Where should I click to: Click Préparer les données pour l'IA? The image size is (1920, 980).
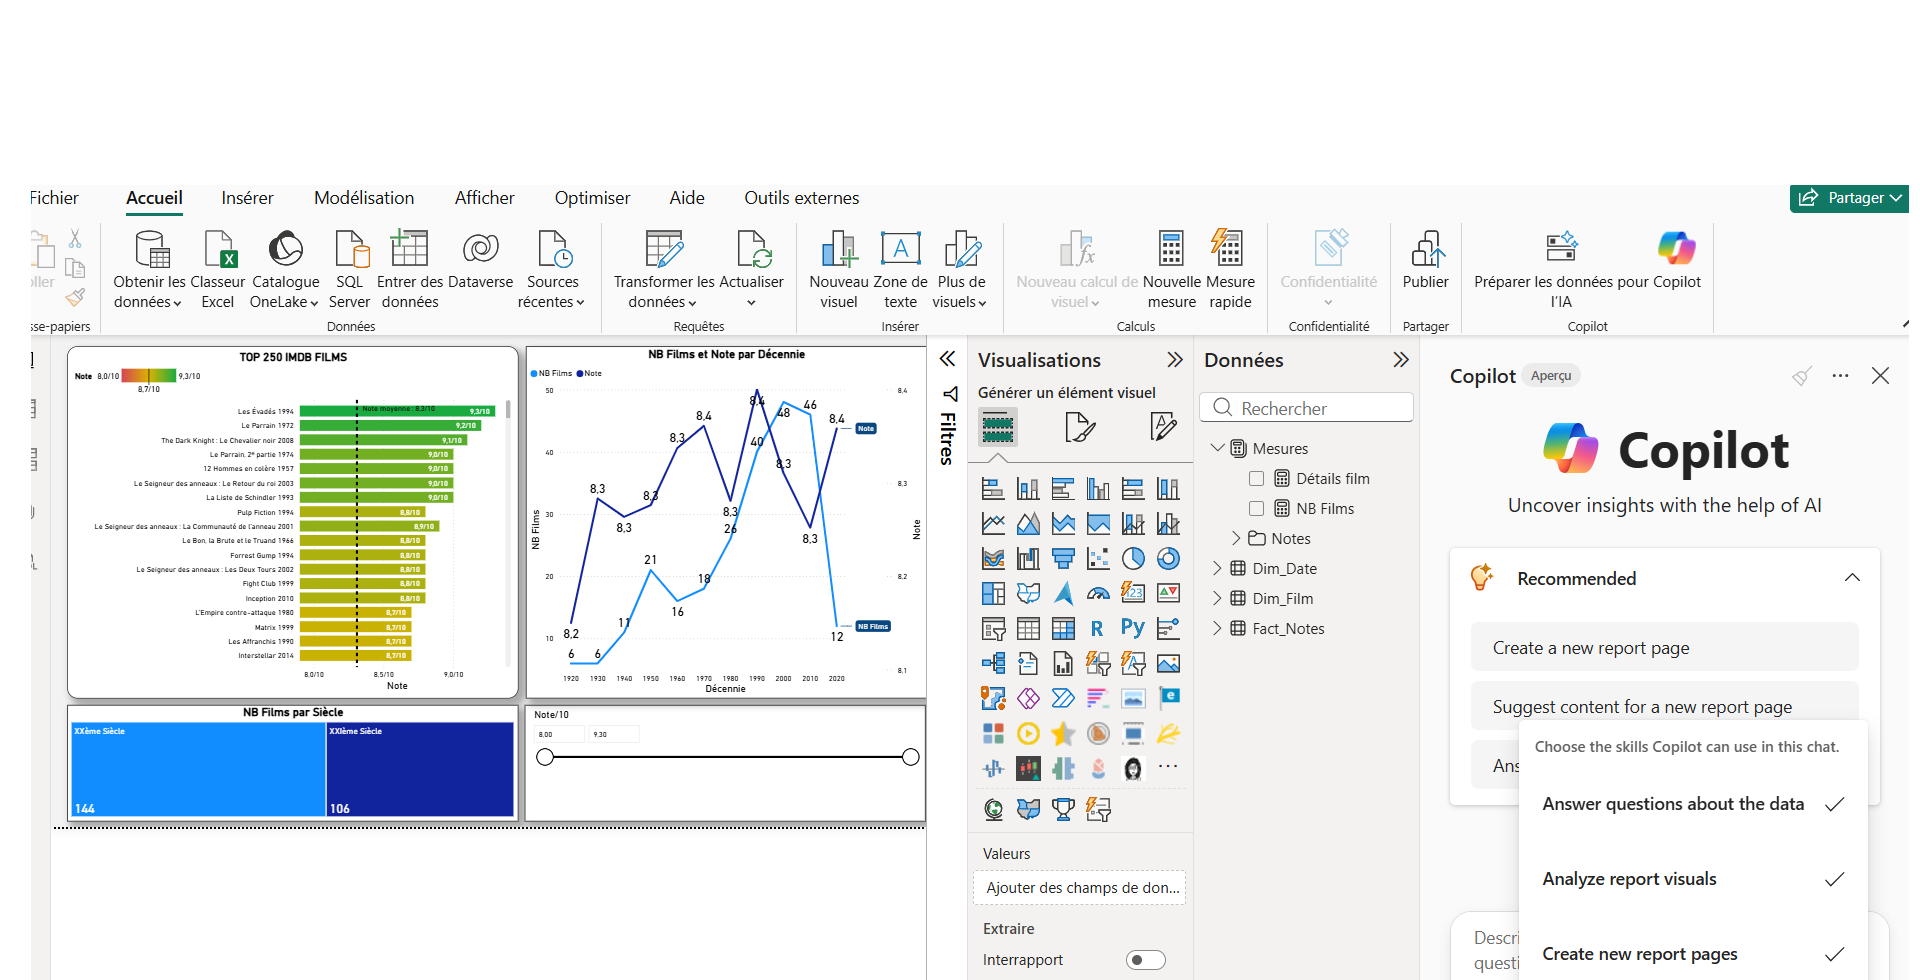pos(1561,269)
